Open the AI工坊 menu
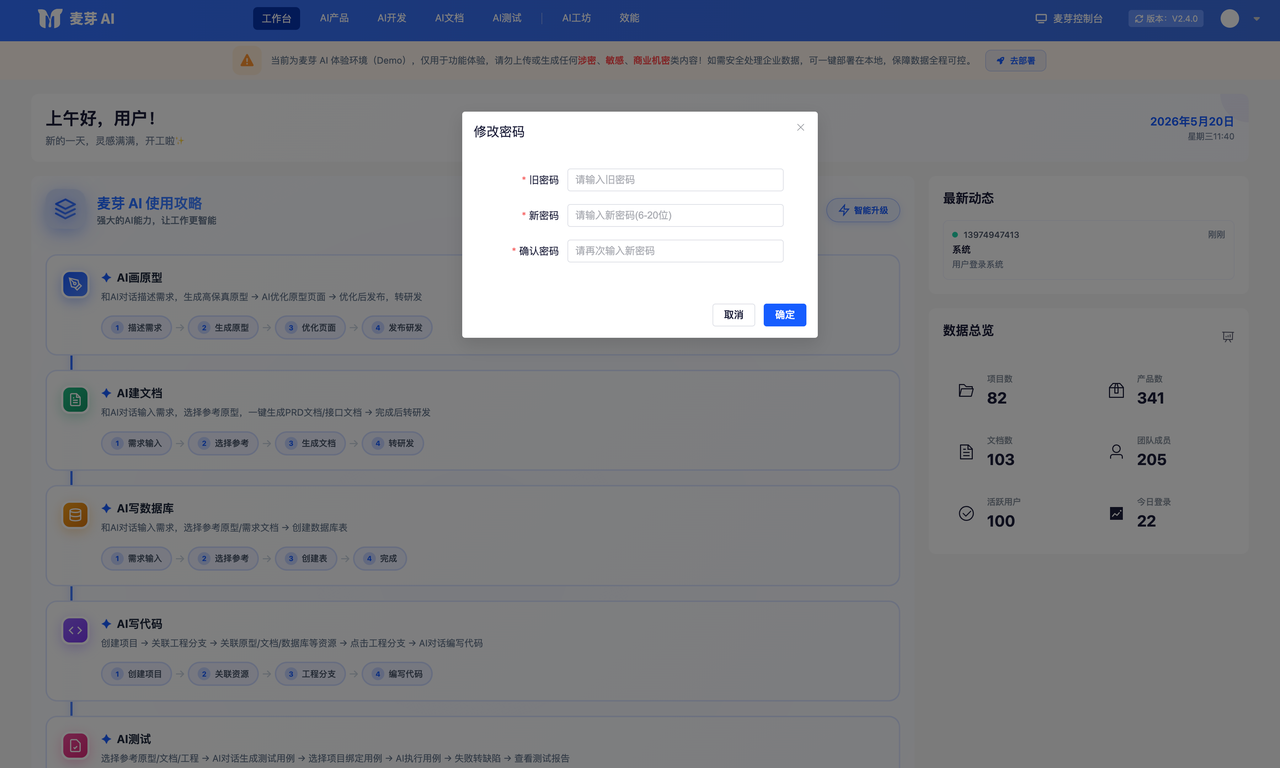Image resolution: width=1280 pixels, height=768 pixels. 576,18
